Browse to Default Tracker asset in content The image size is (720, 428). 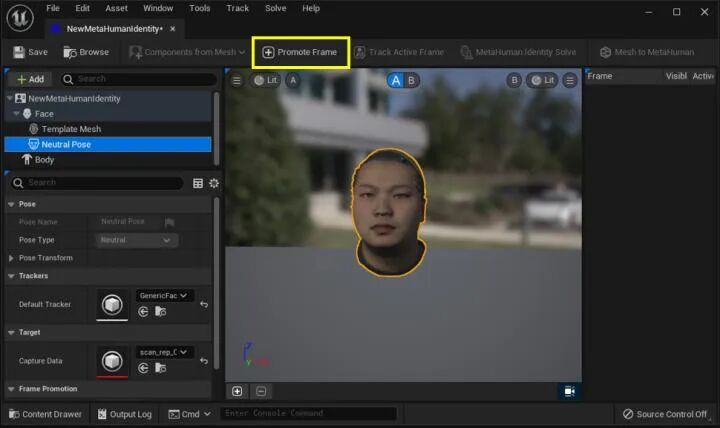pos(160,312)
